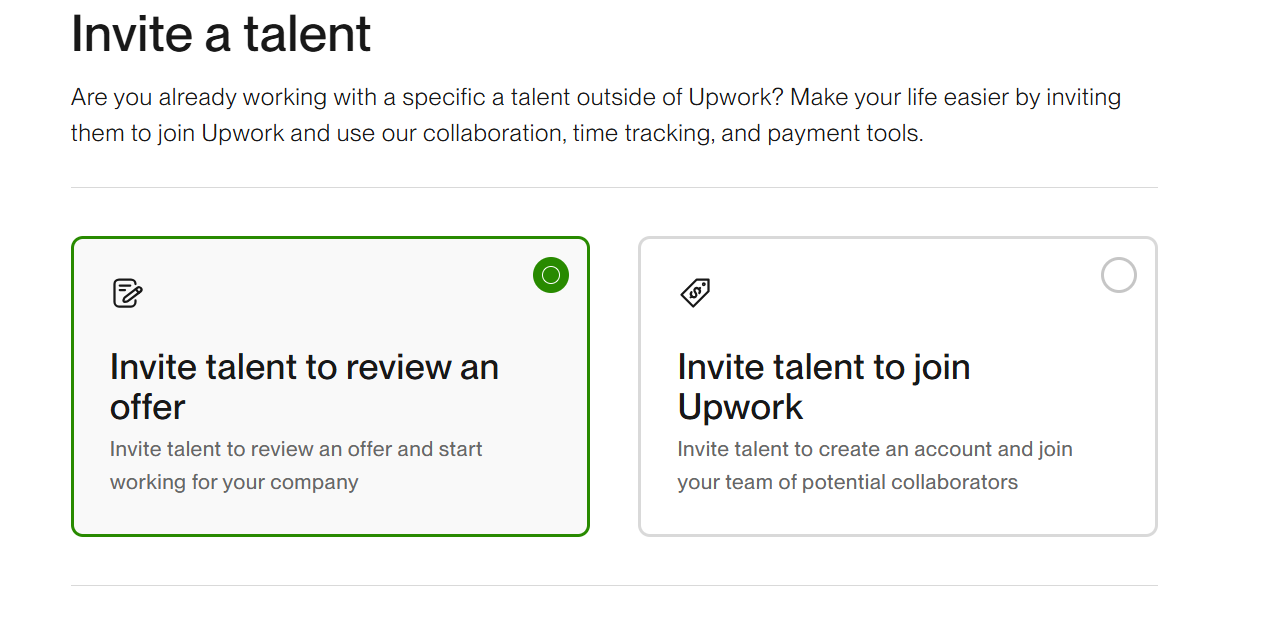The width and height of the screenshot is (1285, 640).
Task: Click the bold "Upwork" in right card title
Action: (740, 407)
